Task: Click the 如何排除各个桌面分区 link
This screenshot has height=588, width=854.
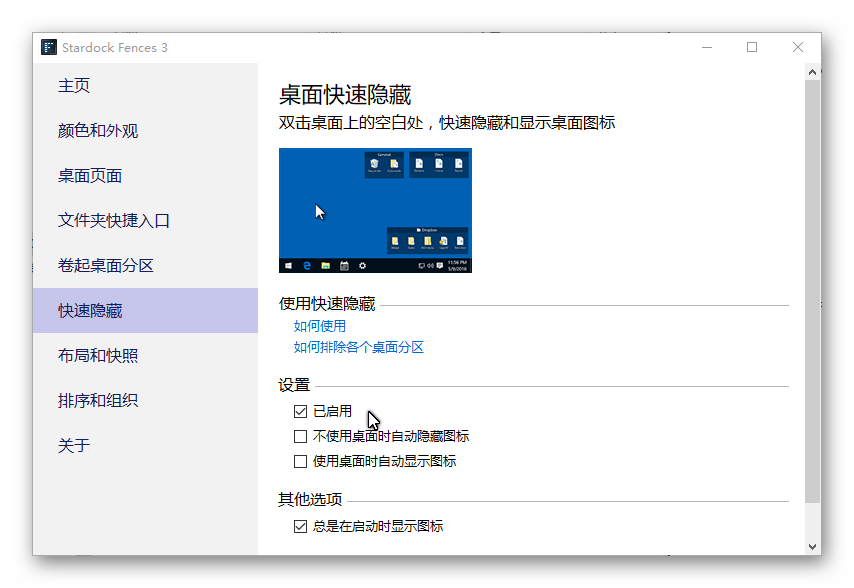Action: pyautogui.click(x=358, y=347)
